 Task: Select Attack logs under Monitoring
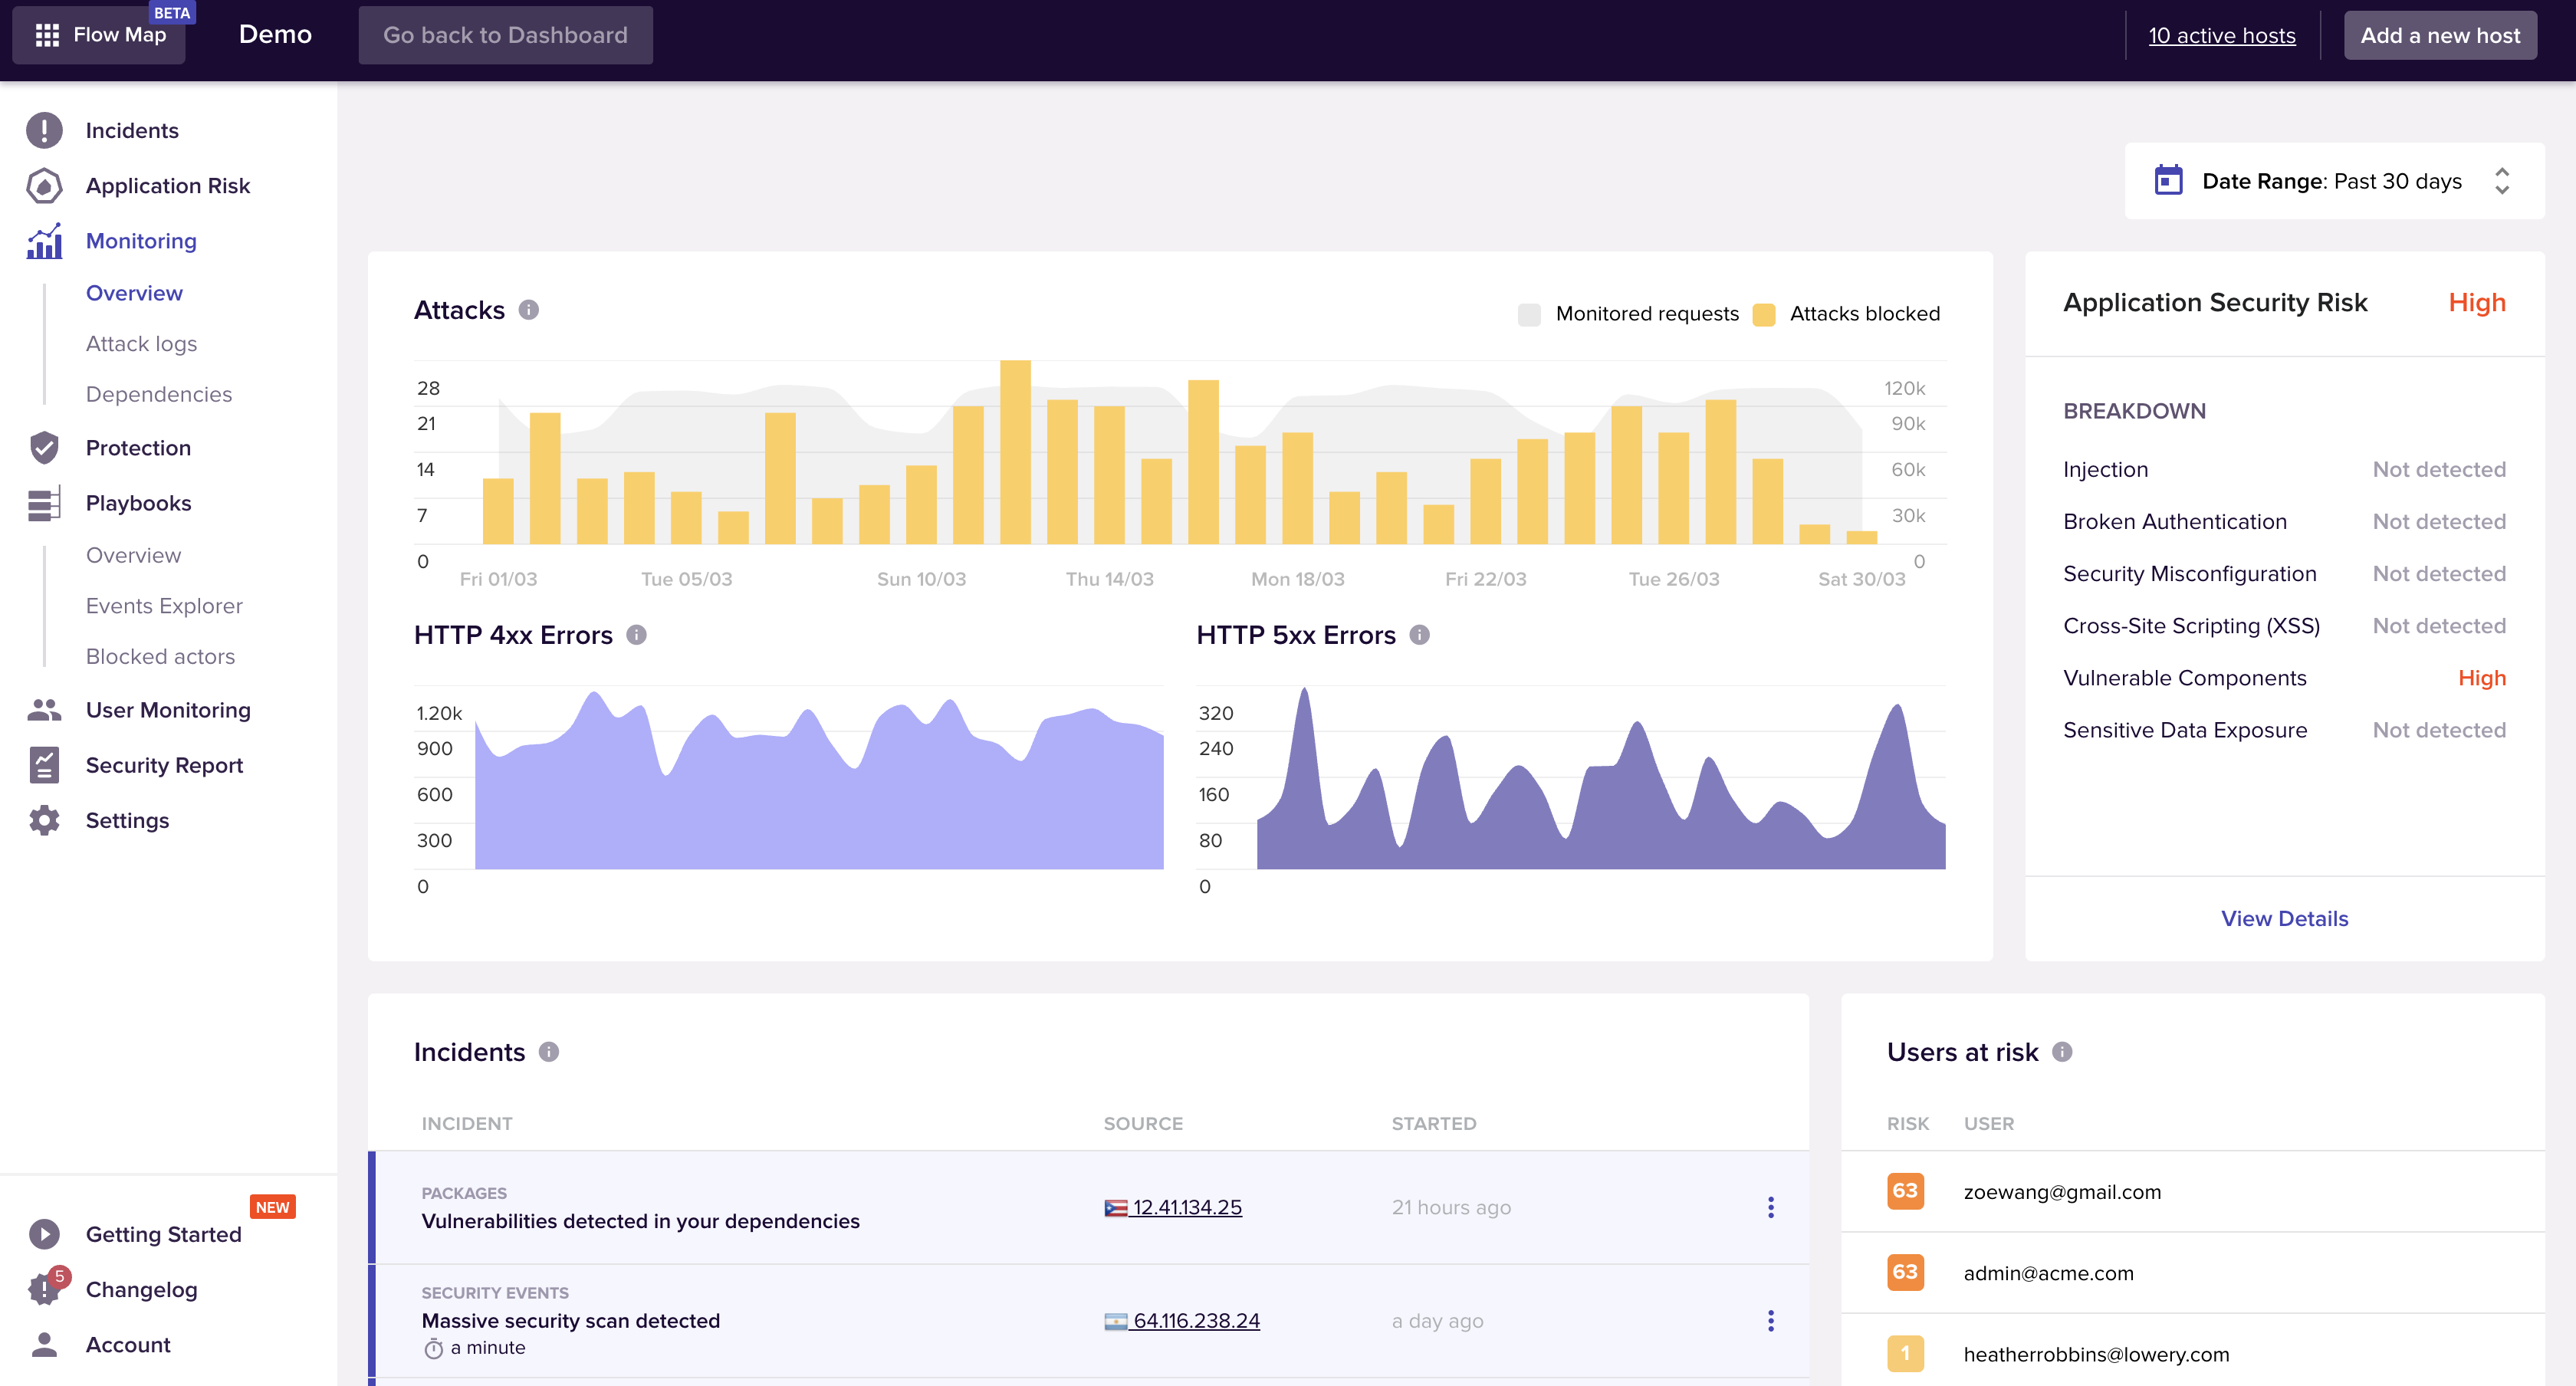(x=141, y=344)
